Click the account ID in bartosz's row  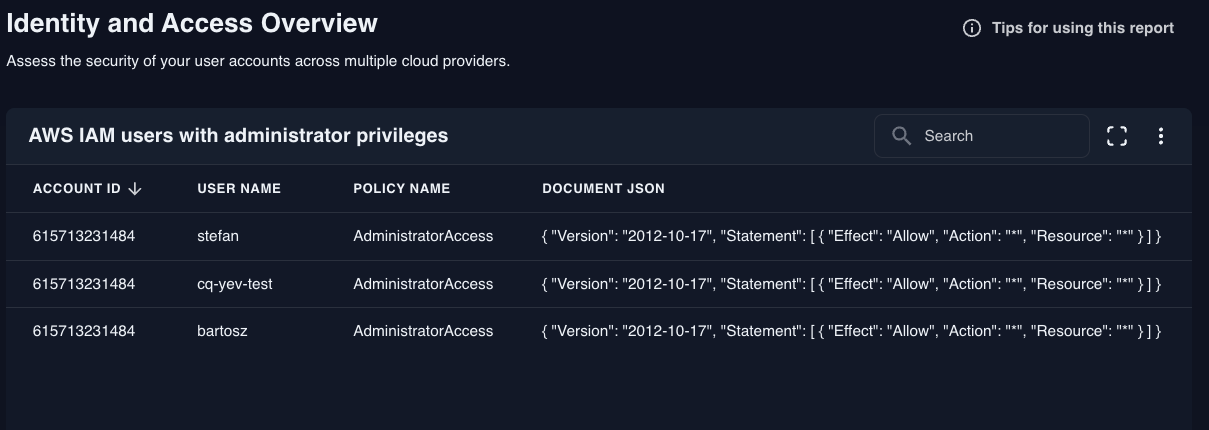[84, 331]
